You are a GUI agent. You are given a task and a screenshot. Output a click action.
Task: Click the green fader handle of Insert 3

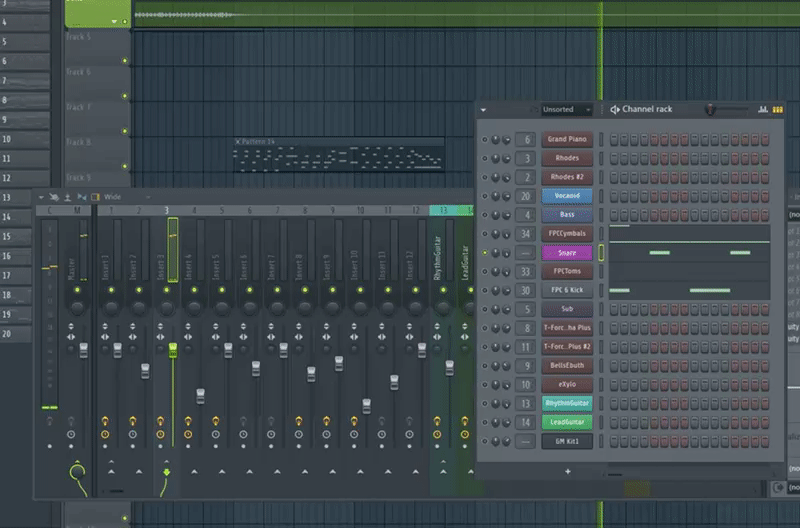pyautogui.click(x=173, y=350)
